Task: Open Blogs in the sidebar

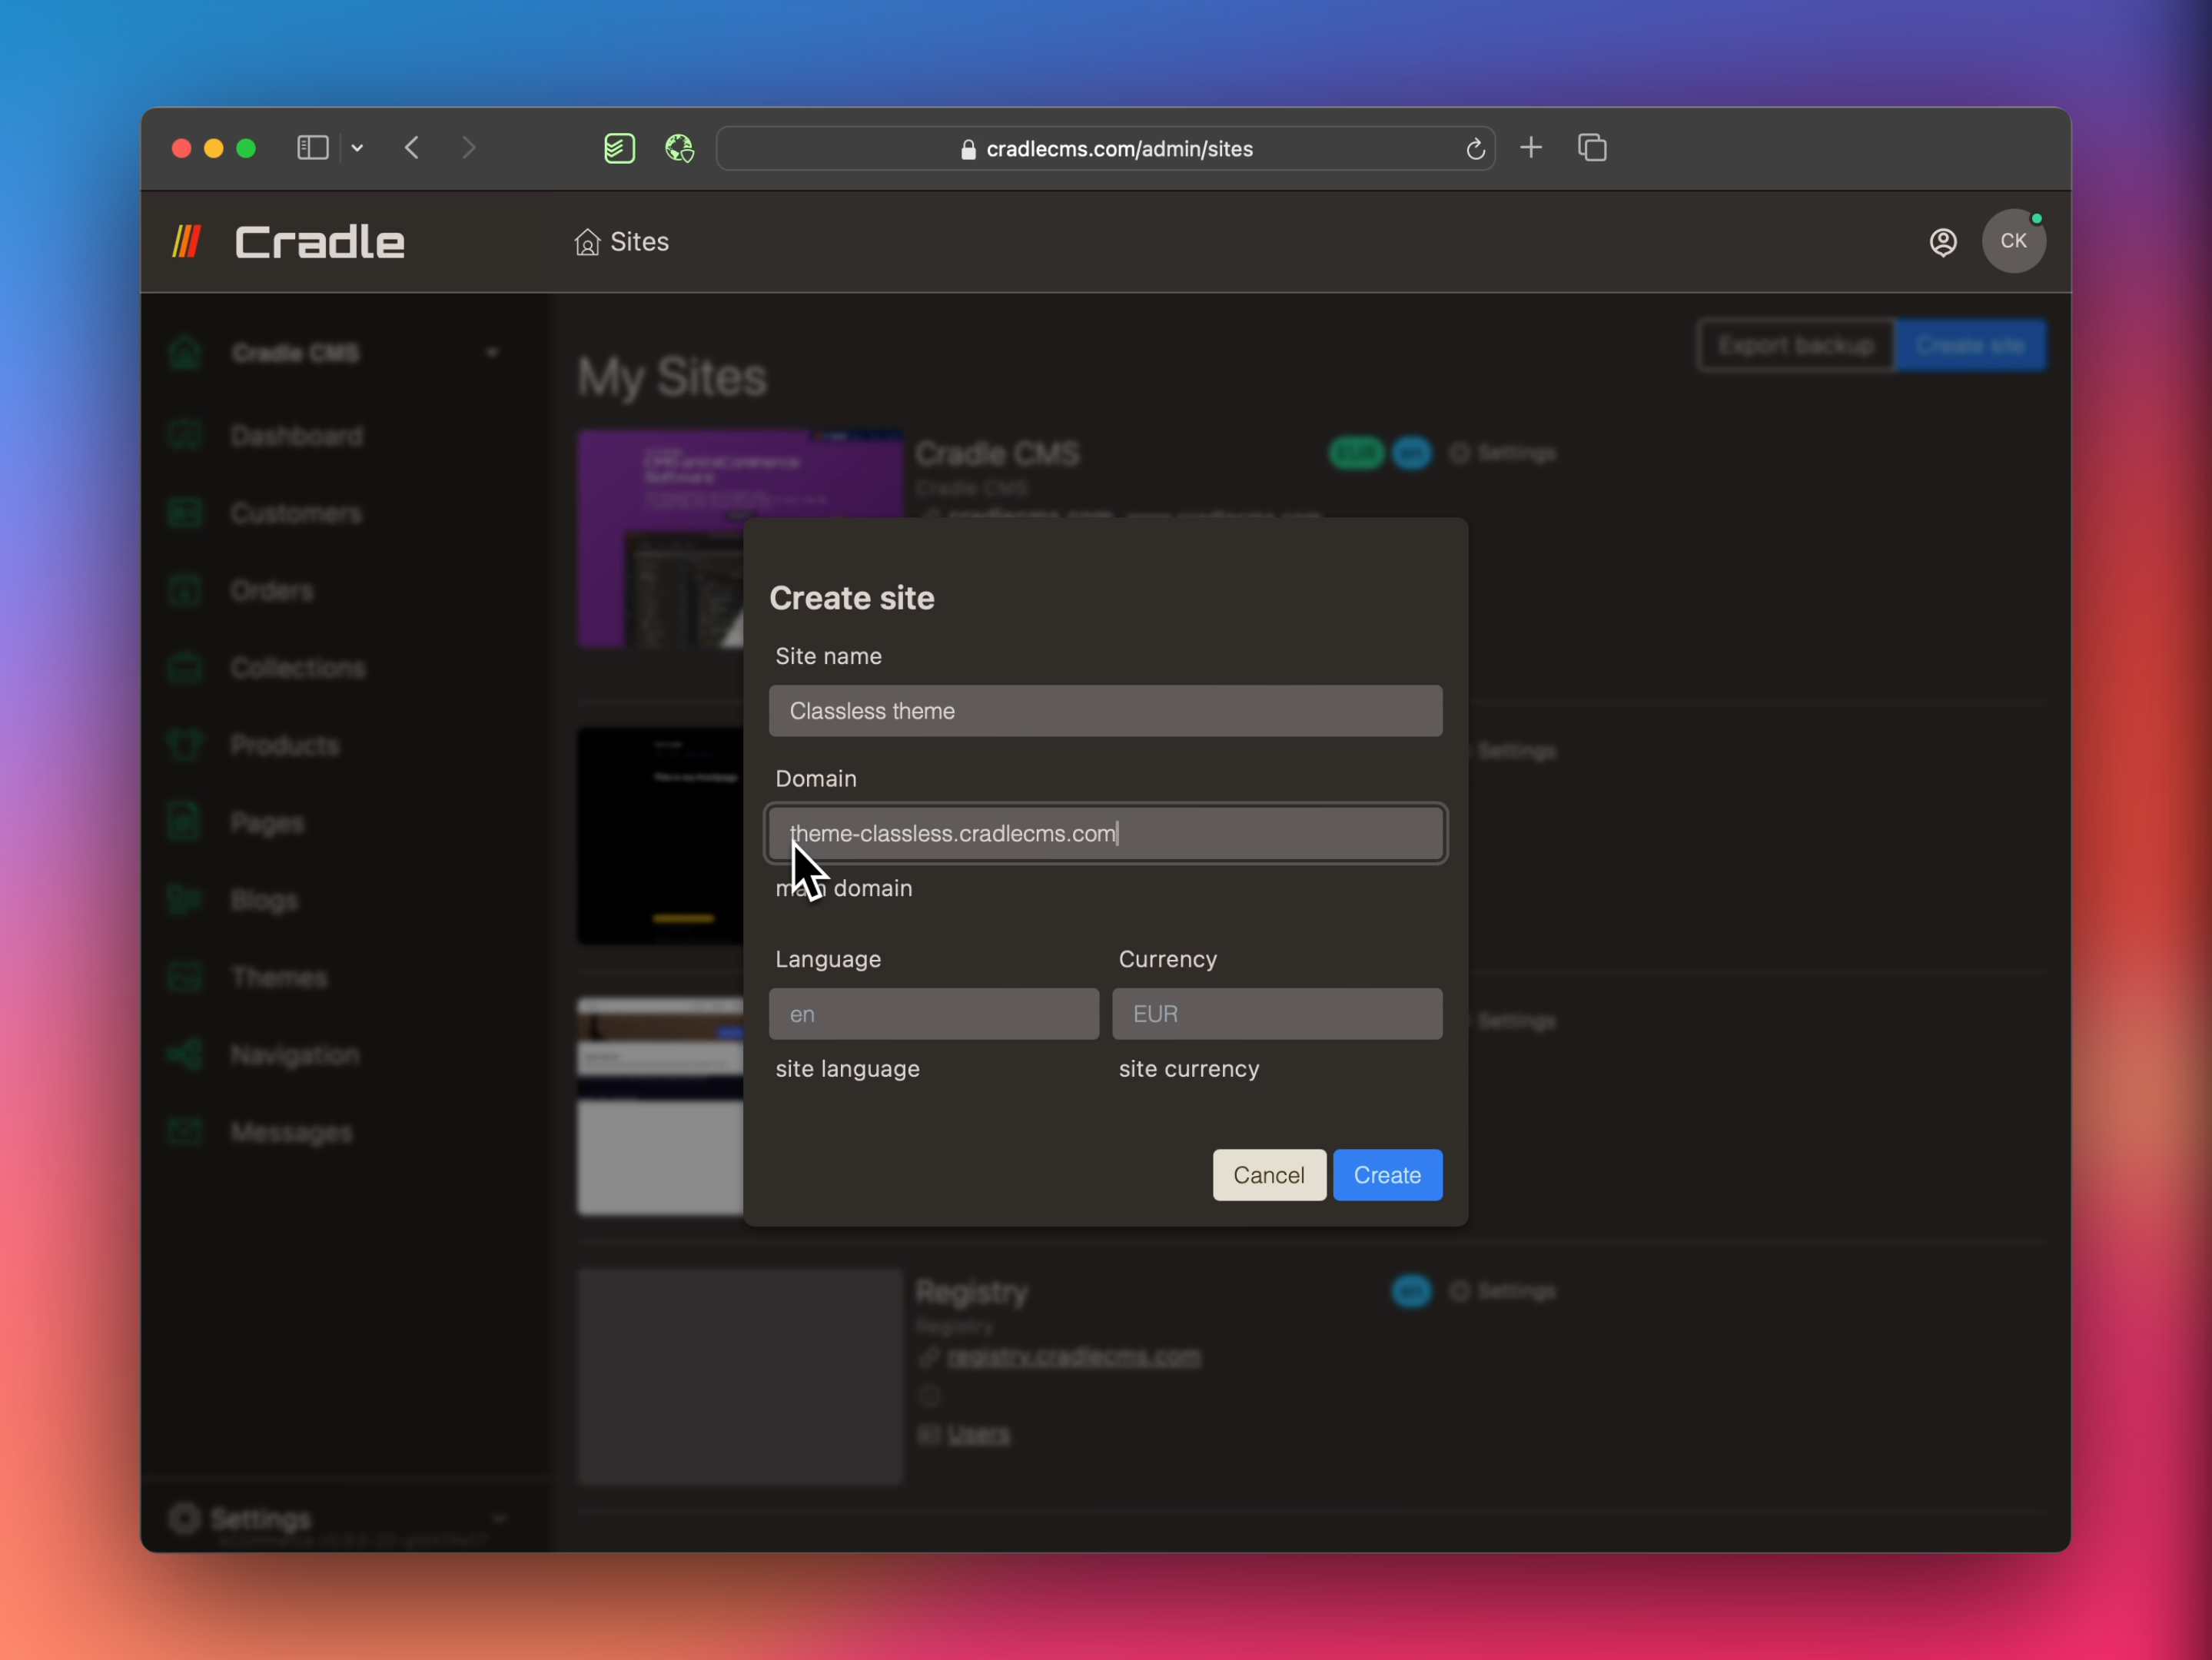Action: coord(264,900)
